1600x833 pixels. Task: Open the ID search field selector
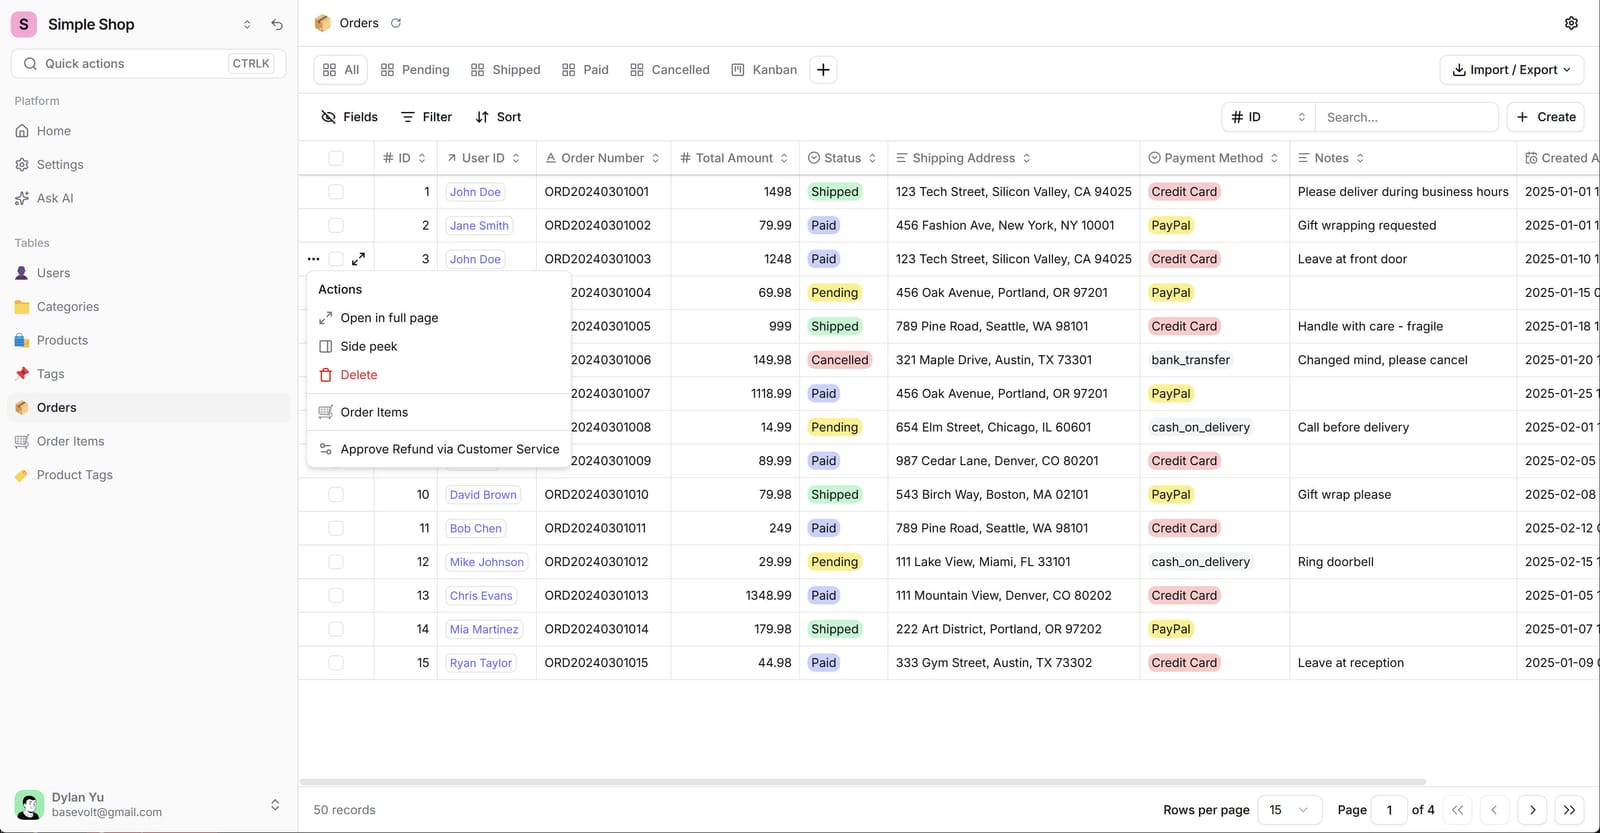[1268, 117]
